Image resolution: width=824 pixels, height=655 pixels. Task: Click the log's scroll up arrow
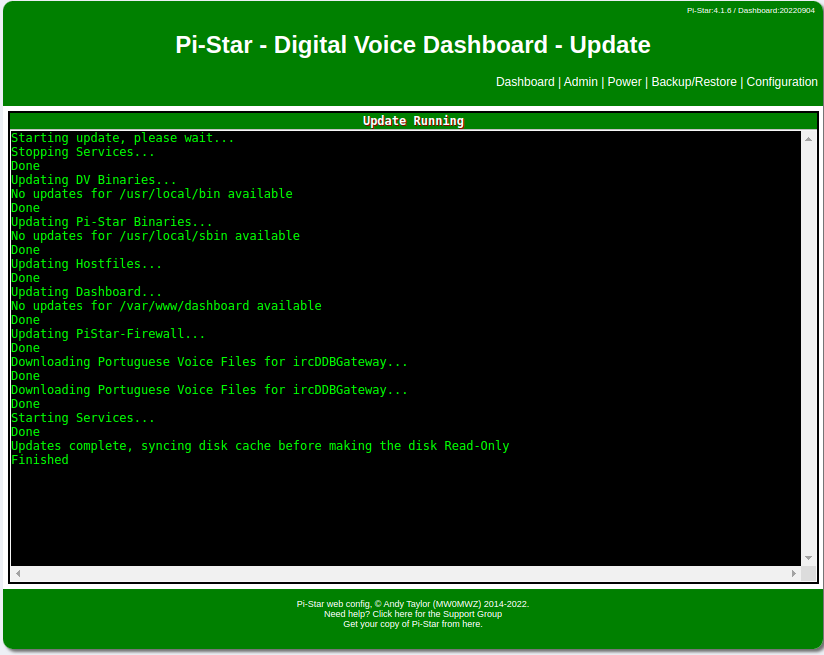tap(808, 138)
